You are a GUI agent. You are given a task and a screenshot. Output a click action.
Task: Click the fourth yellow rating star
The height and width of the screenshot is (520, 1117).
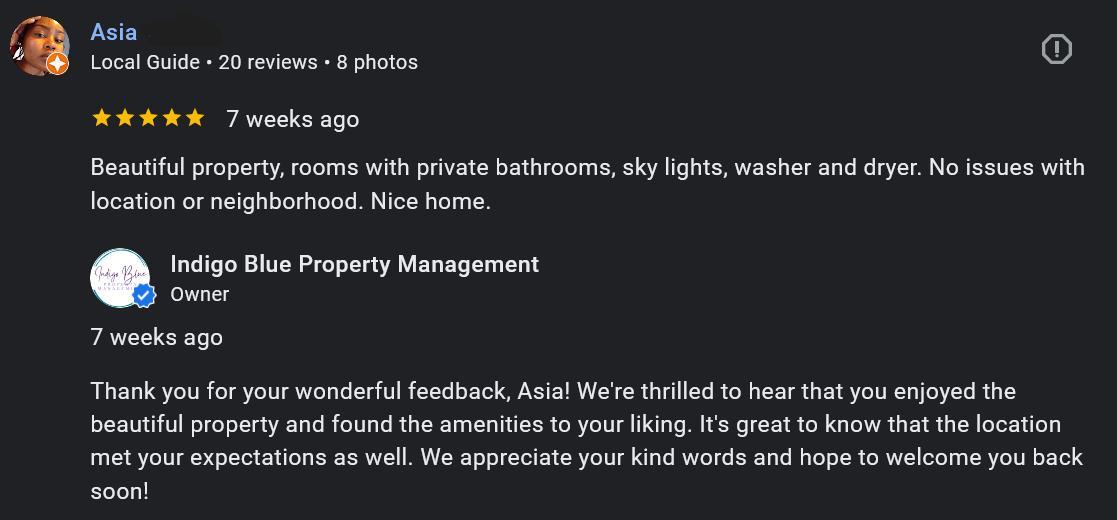171,118
